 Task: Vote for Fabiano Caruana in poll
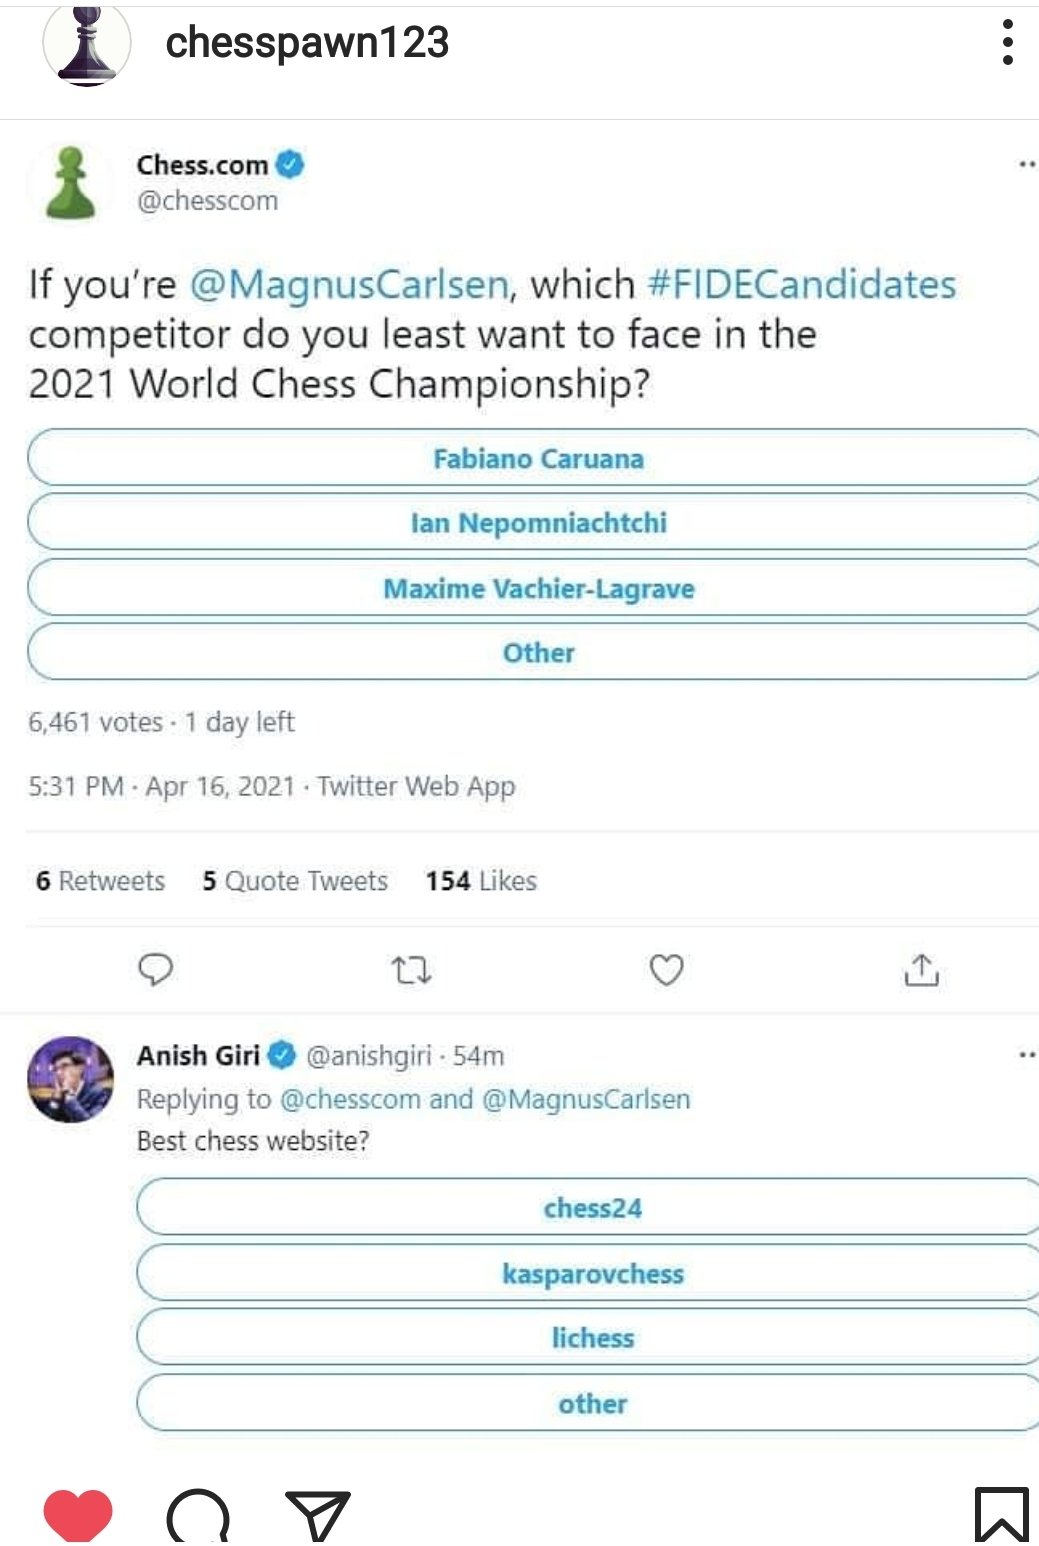(538, 459)
